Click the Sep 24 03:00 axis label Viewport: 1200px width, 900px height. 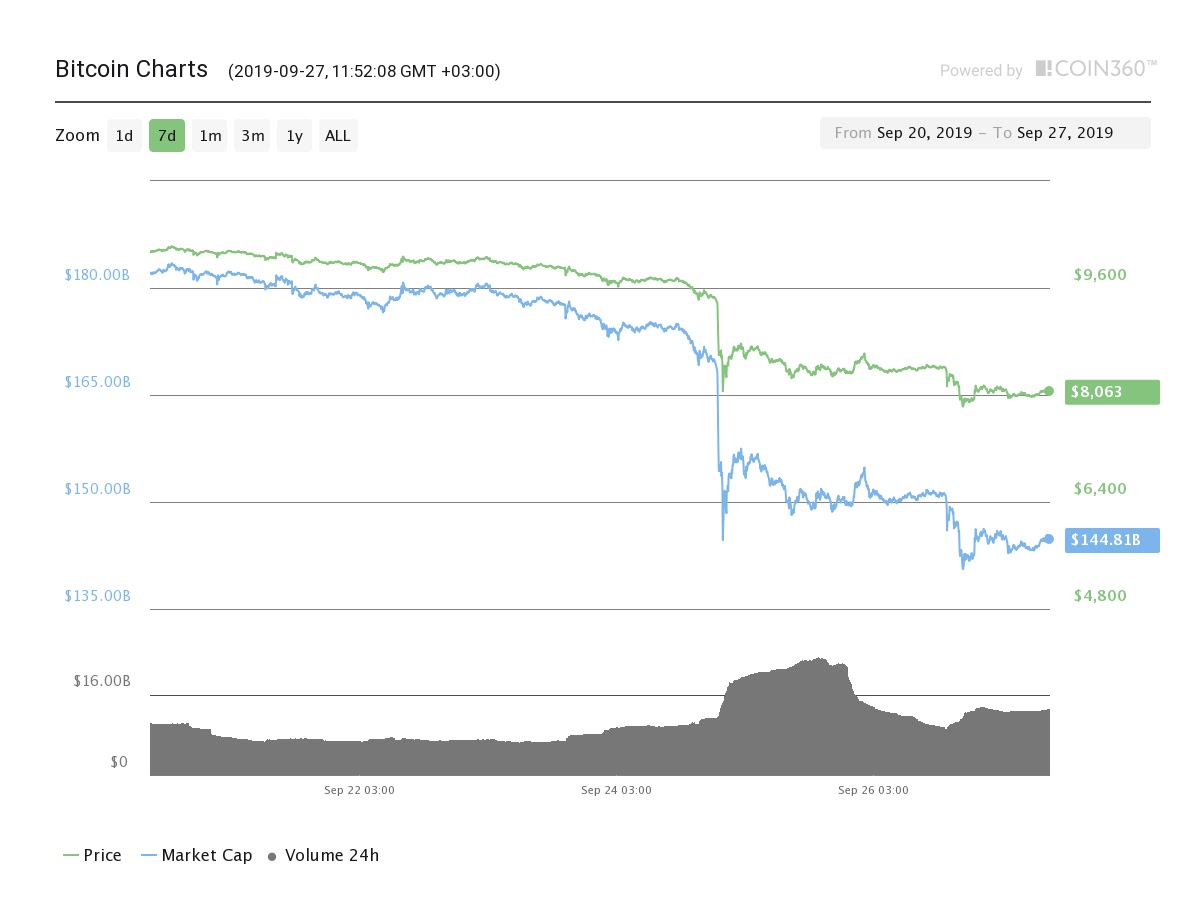point(616,790)
